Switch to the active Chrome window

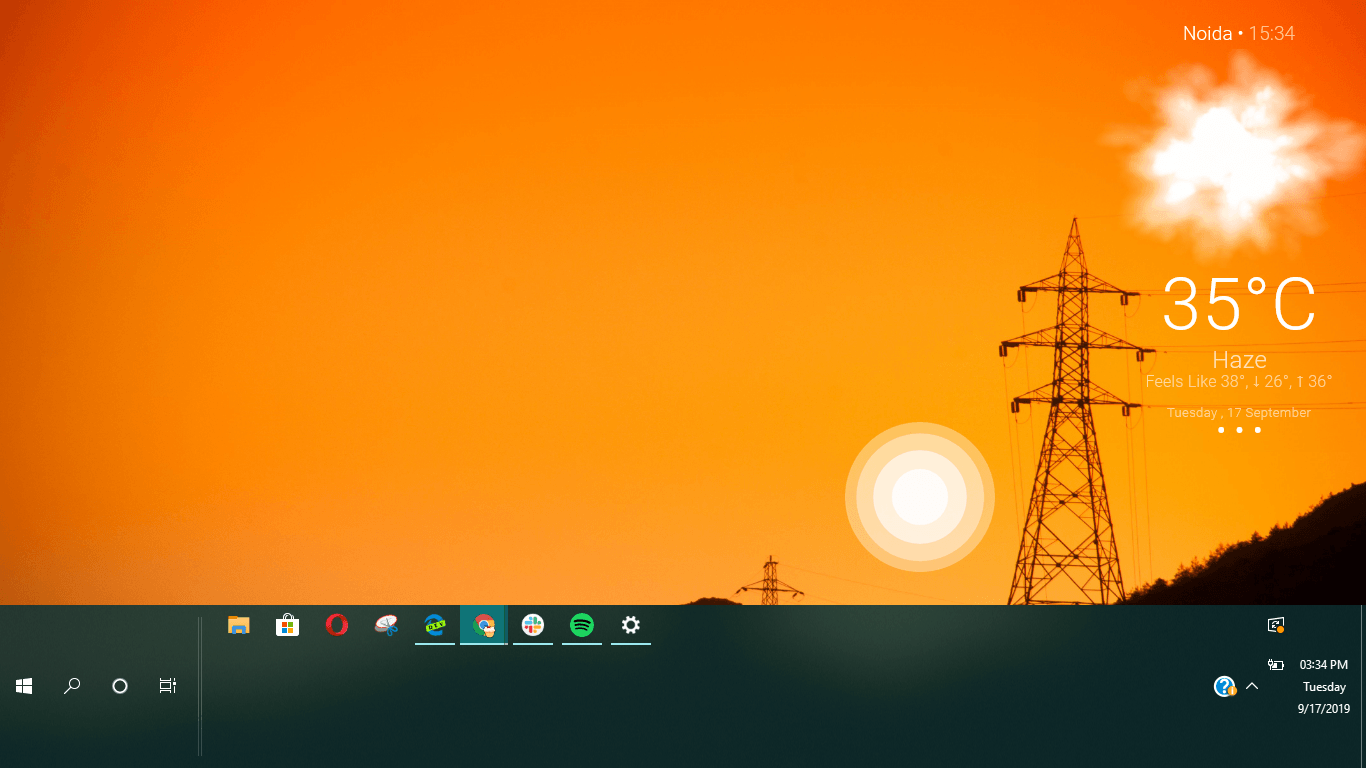484,626
